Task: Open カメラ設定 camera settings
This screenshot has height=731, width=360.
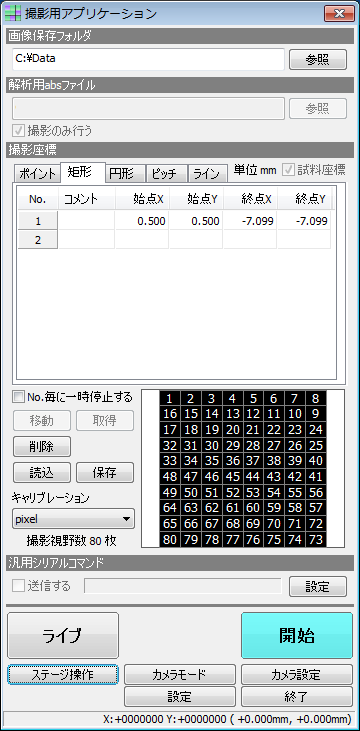Action: (x=297, y=674)
